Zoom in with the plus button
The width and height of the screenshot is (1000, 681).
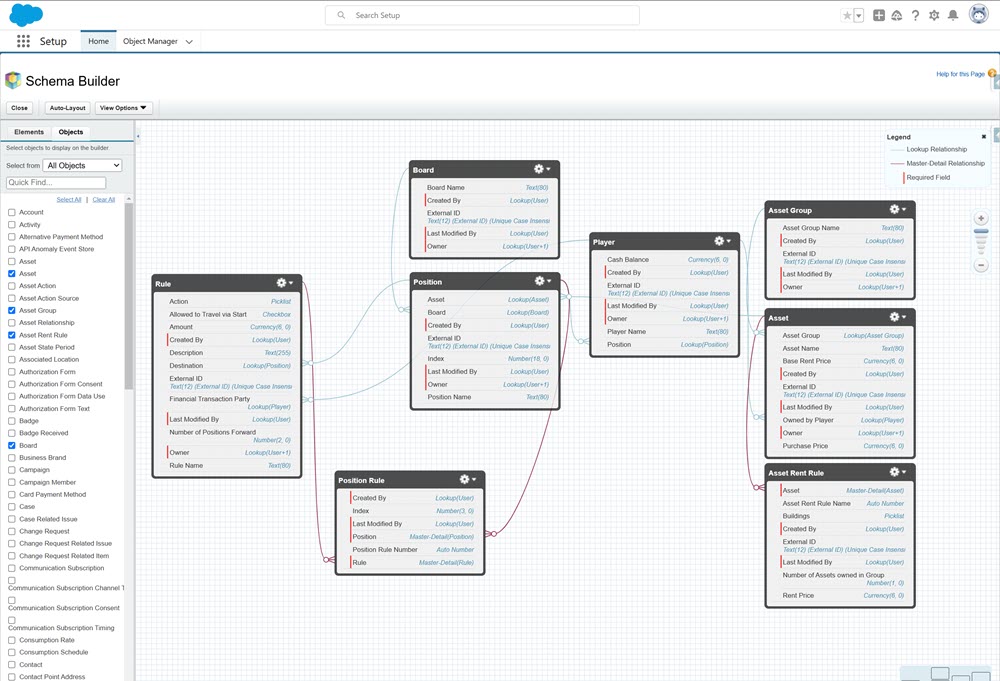pyautogui.click(x=981, y=218)
